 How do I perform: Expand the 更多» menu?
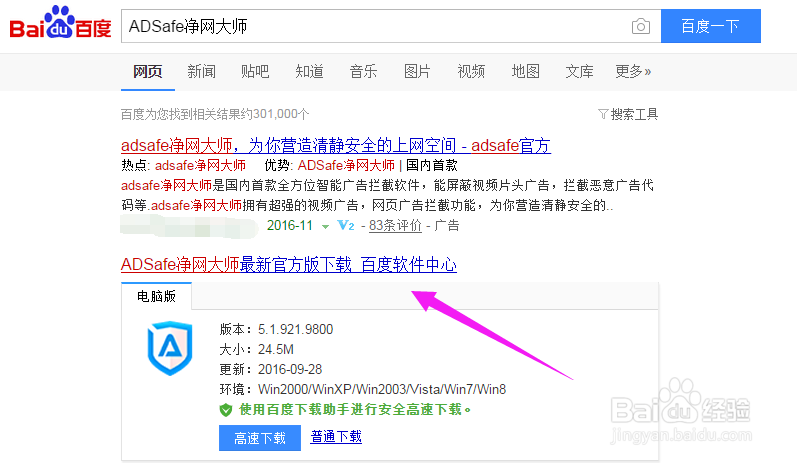tap(633, 71)
